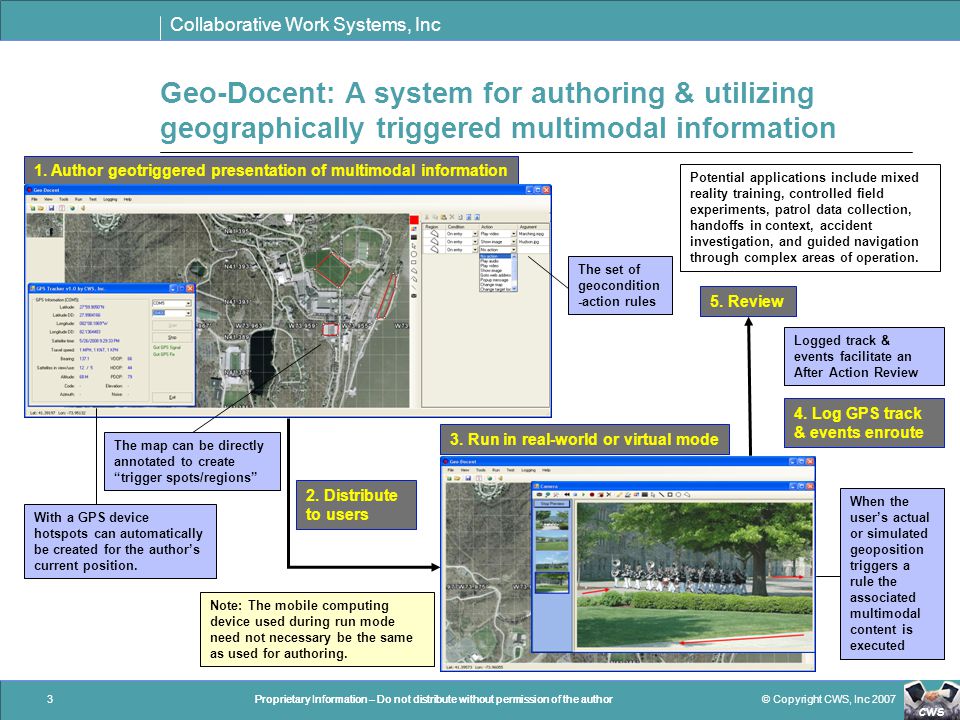The image size is (960, 720).
Task: Collapse the Action dropdown showing No action
Action: tap(514, 250)
